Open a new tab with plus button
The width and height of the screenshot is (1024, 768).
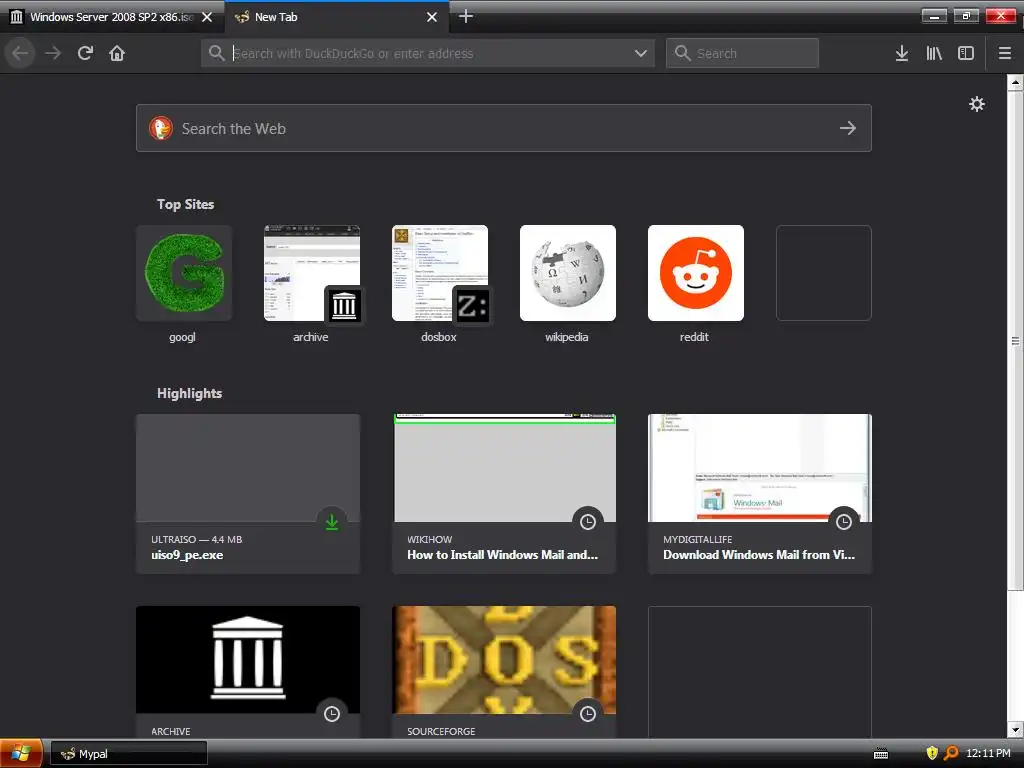click(466, 16)
